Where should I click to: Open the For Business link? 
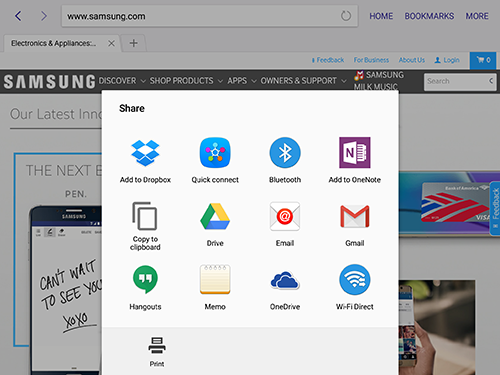click(371, 60)
